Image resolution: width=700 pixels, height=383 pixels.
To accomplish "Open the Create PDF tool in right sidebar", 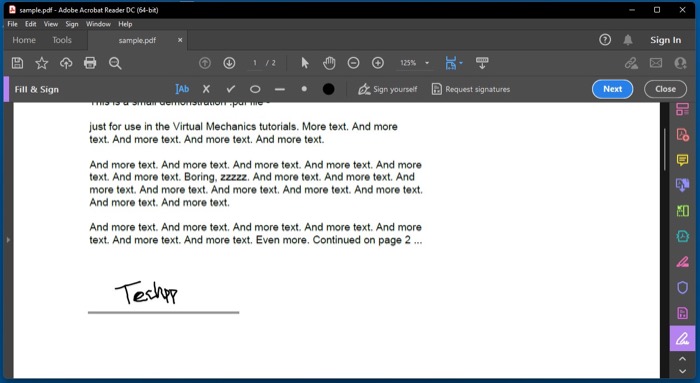I will [x=682, y=134].
